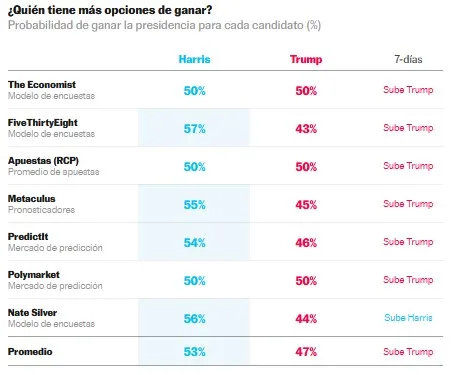Viewport: 453px width, 375px height.
Task: Click Trump 46% in PredictIt row
Action: point(306,243)
